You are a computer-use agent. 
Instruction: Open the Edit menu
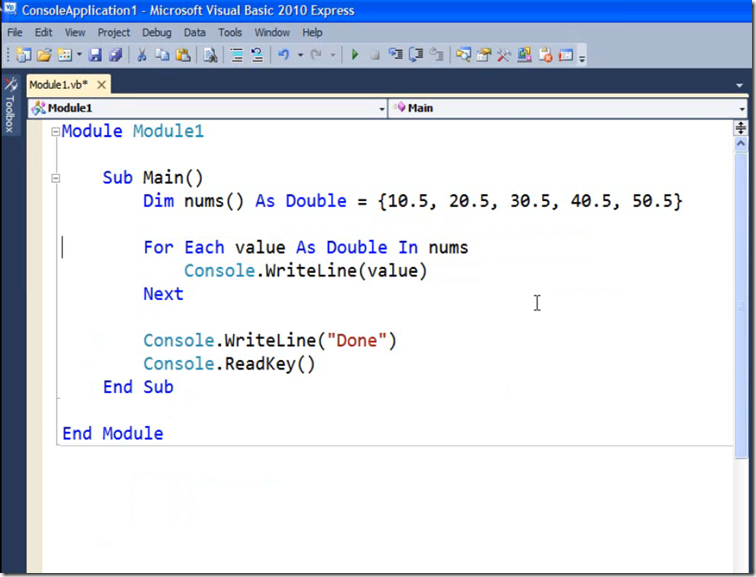click(x=43, y=32)
